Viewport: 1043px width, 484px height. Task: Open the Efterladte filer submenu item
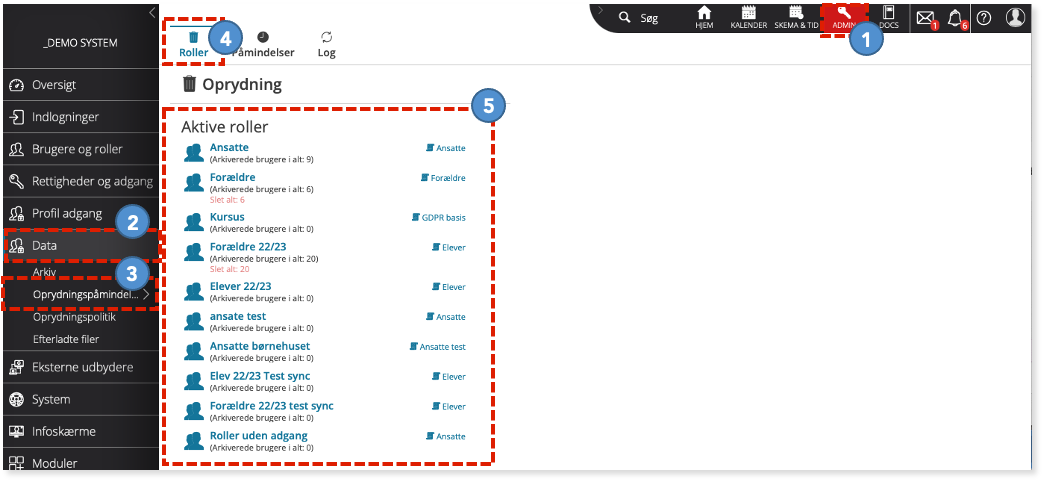(x=66, y=339)
